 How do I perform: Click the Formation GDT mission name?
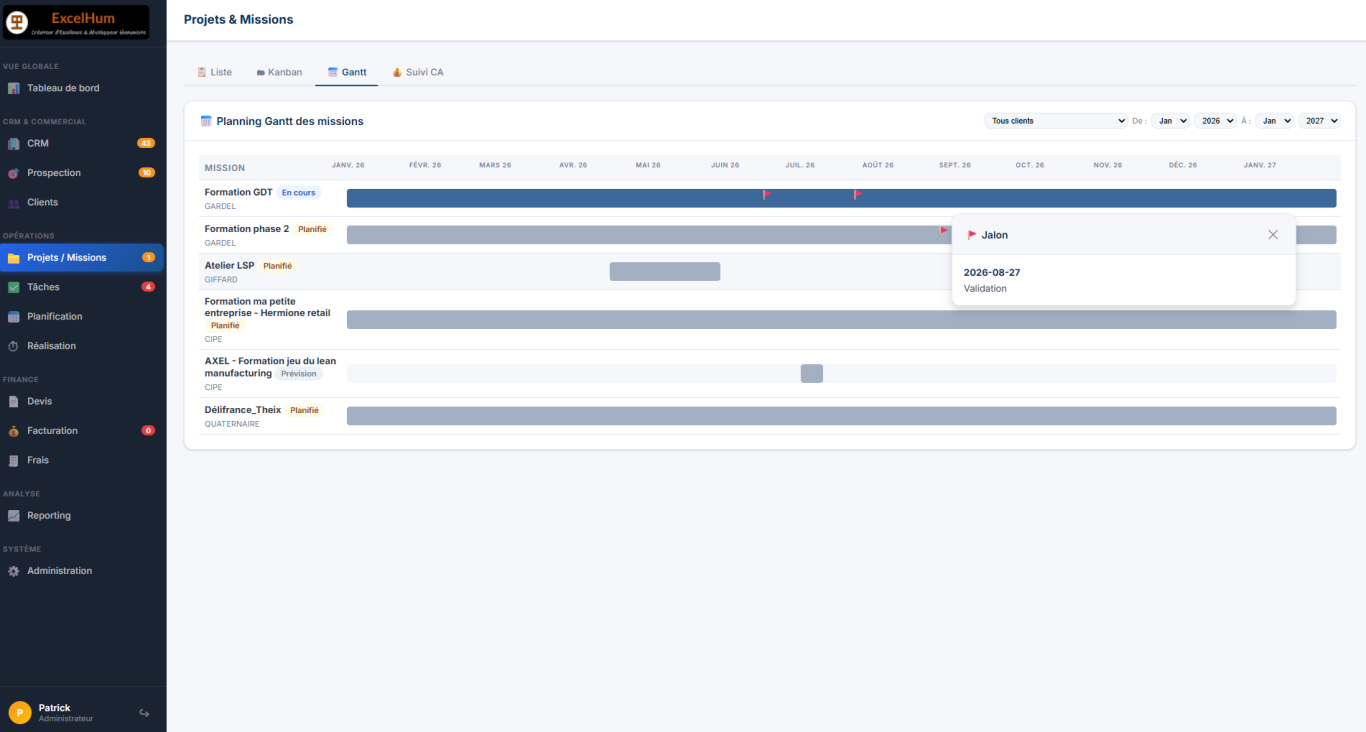239,192
